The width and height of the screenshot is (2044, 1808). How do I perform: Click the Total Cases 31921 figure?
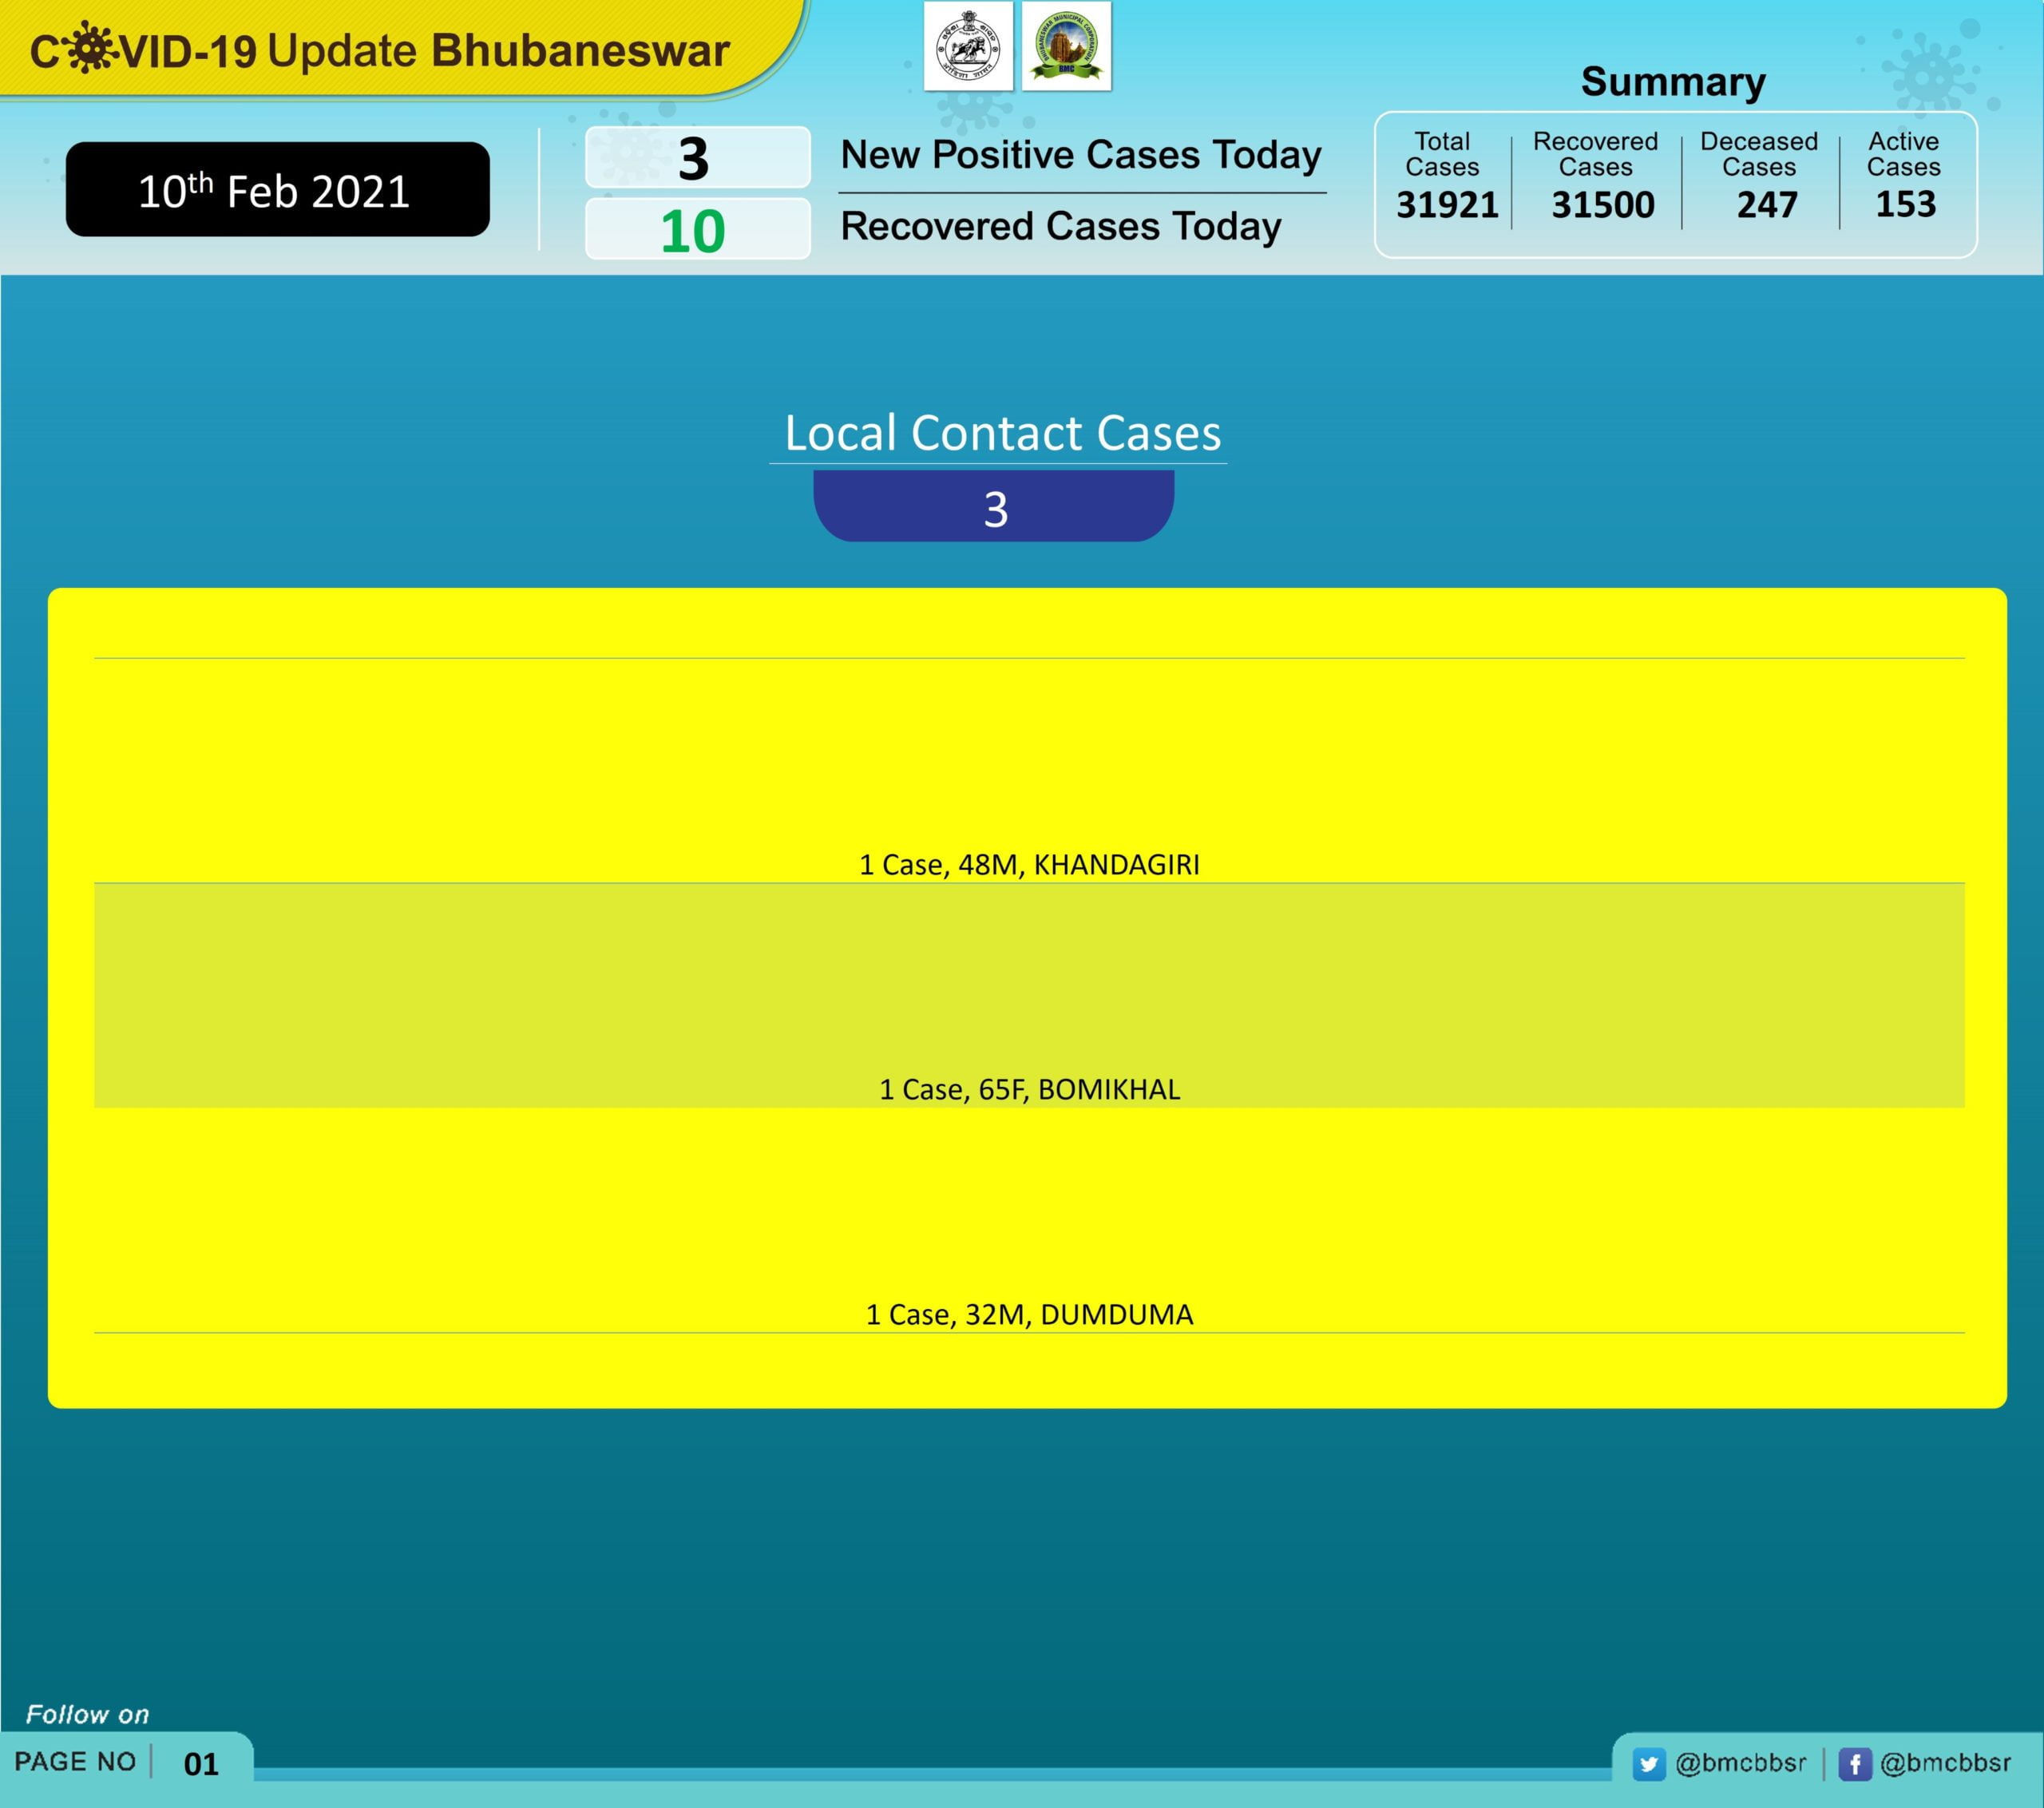1446,205
